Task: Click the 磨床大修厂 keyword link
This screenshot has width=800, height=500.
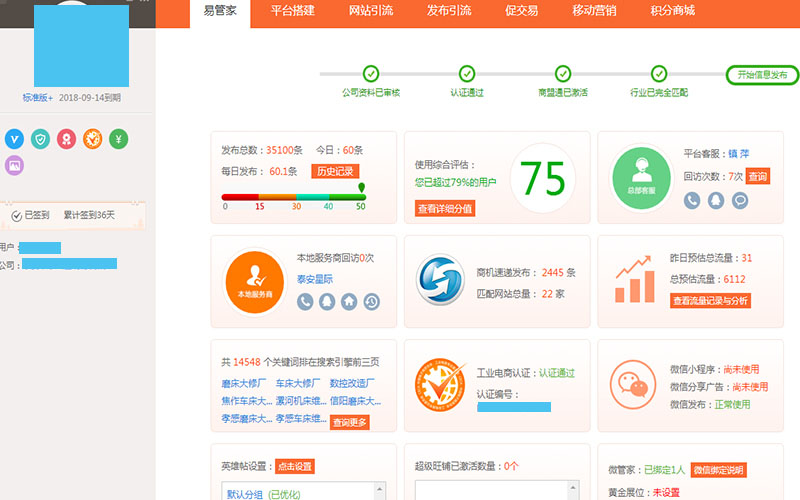Action: (244, 383)
